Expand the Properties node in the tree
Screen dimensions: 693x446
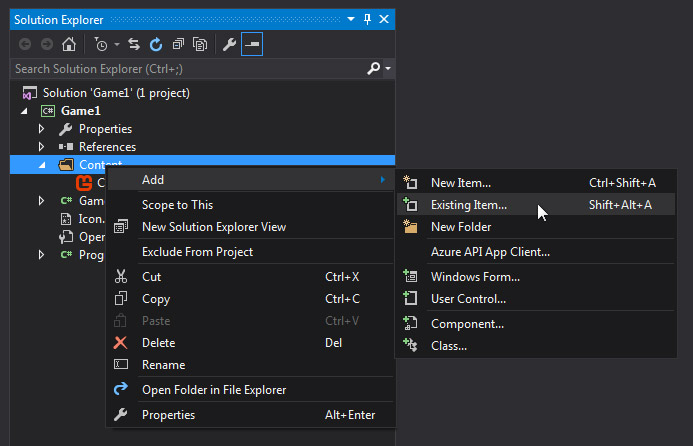(41, 129)
